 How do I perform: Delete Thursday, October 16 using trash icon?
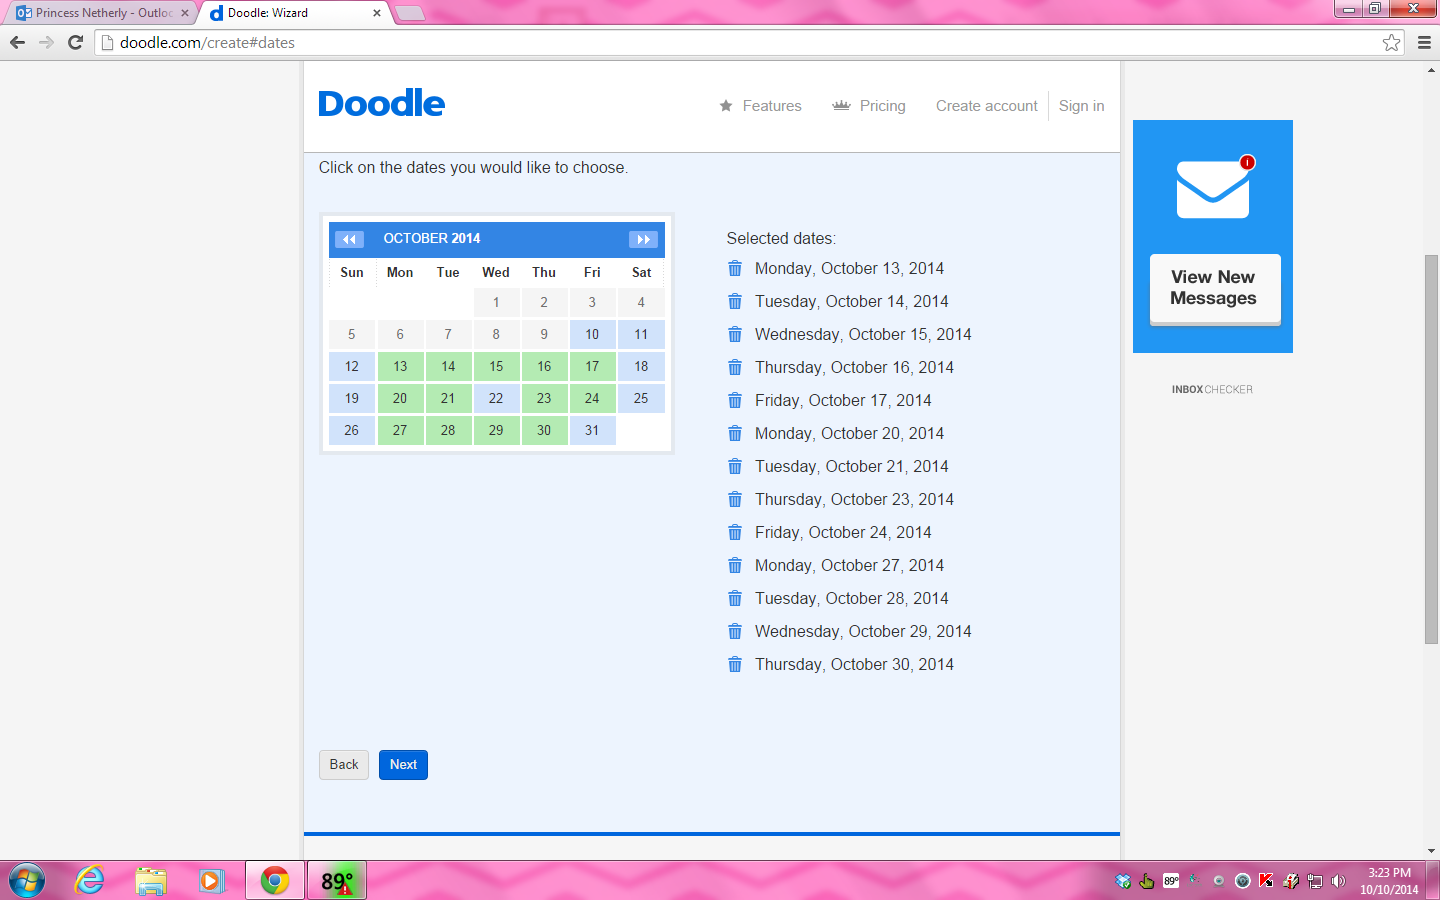click(x=735, y=367)
